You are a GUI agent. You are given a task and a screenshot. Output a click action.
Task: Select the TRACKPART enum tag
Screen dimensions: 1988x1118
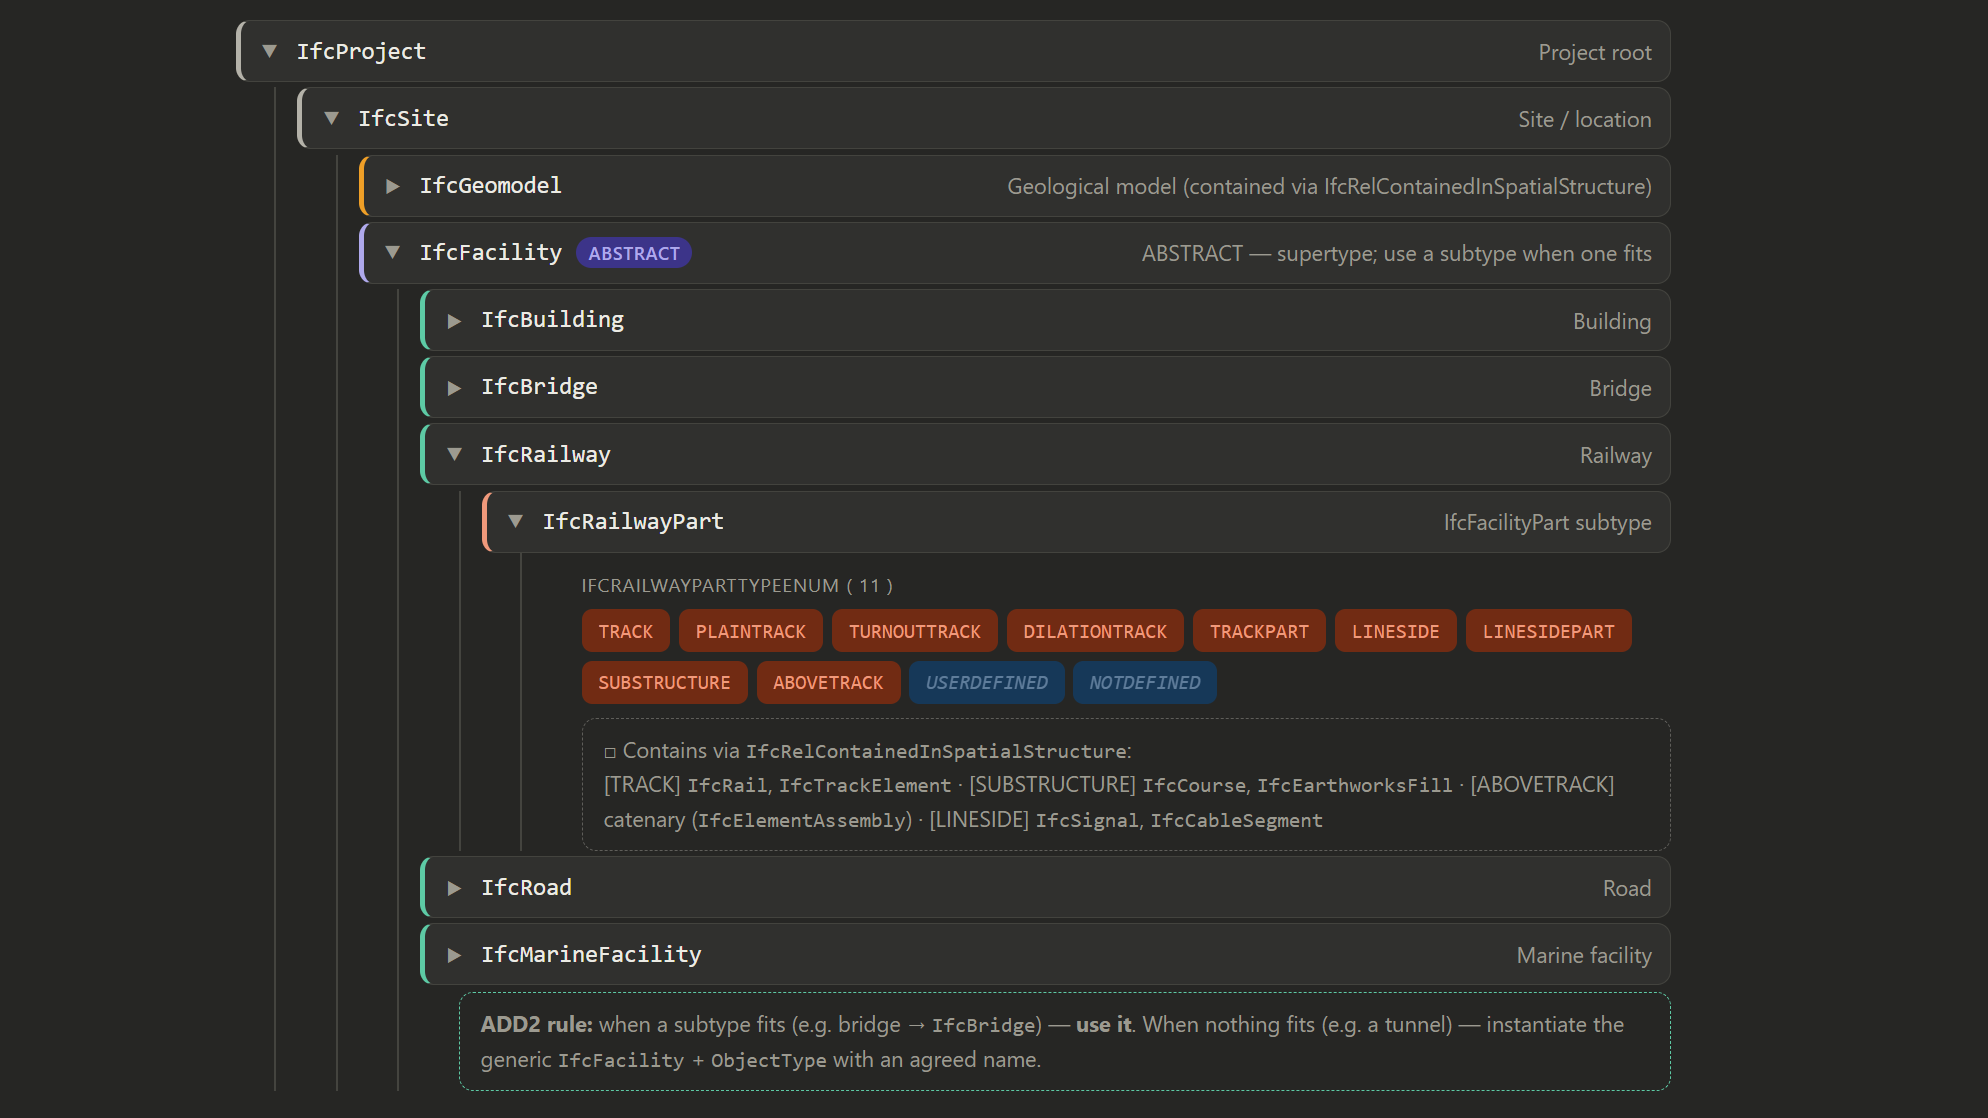(1259, 631)
